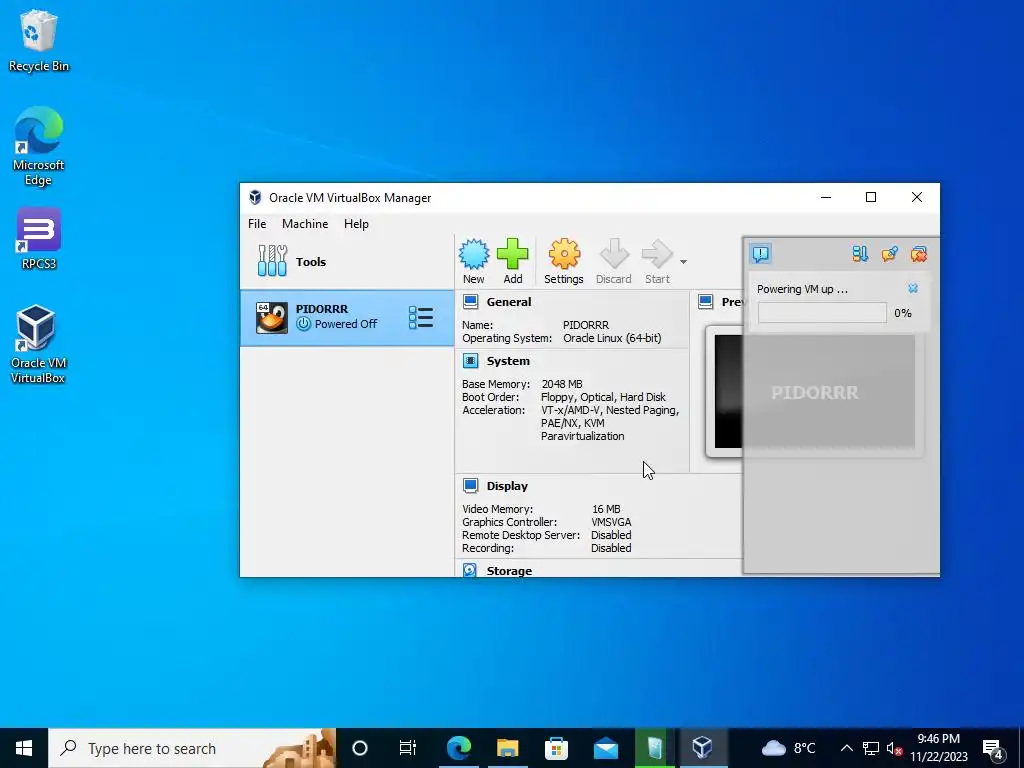The height and width of the screenshot is (768, 1024).
Task: Toggle the notification center speech-bubble icon
Action: [x=761, y=253]
